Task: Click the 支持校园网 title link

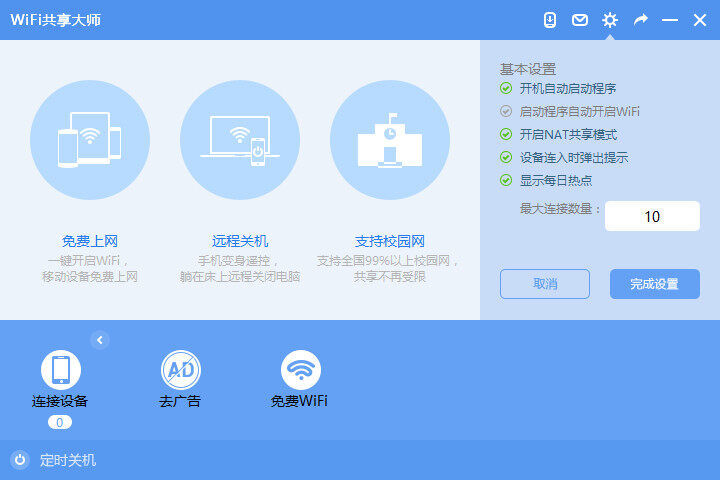Action: pyautogui.click(x=390, y=241)
